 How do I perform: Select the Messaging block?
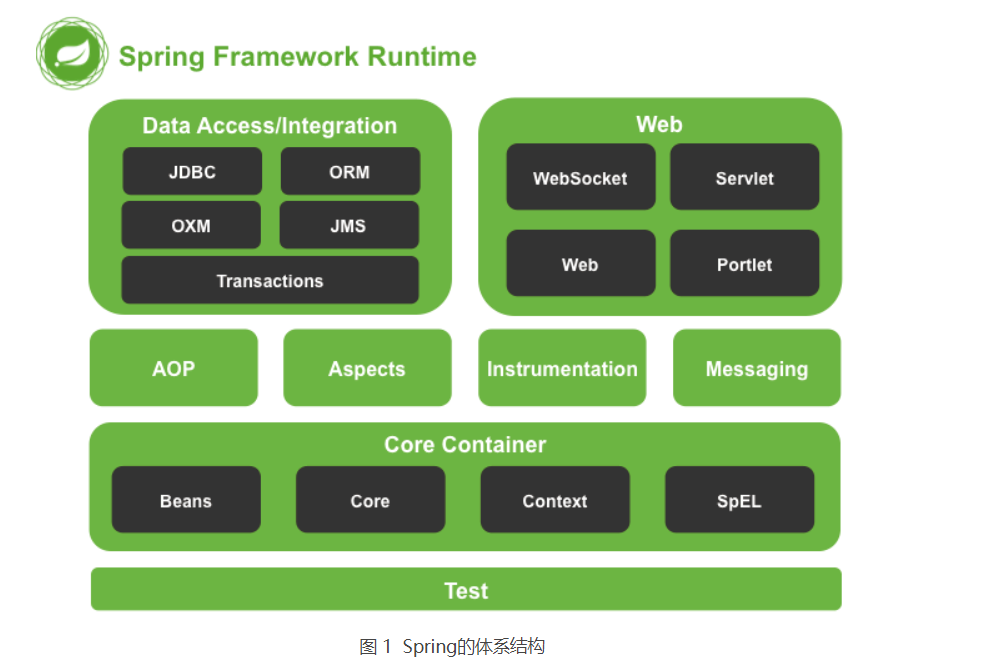757,368
